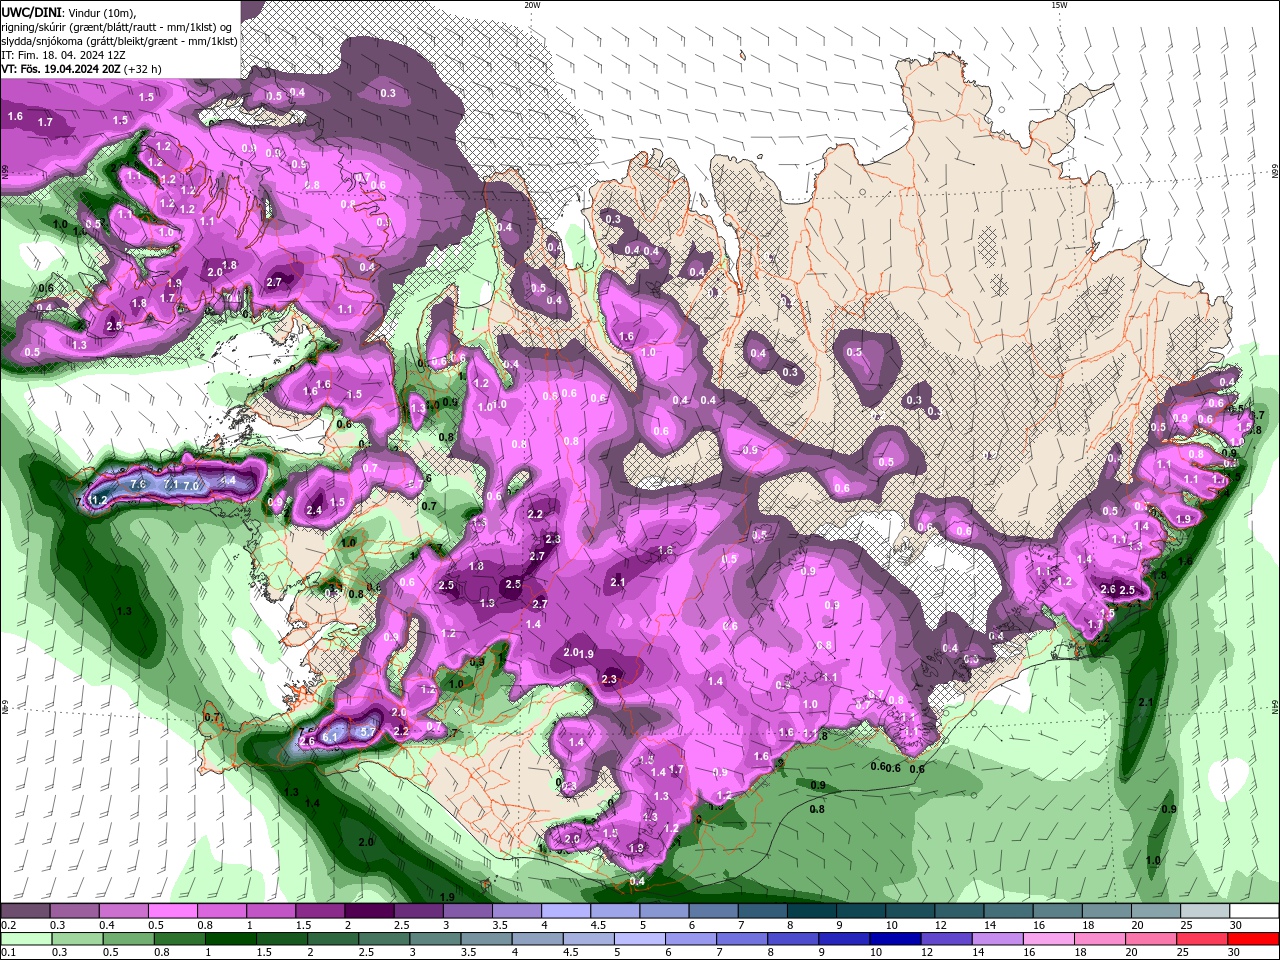Click the 'slydda/snjókoma' legend description line
This screenshot has height=960, width=1280.
click(120, 41)
